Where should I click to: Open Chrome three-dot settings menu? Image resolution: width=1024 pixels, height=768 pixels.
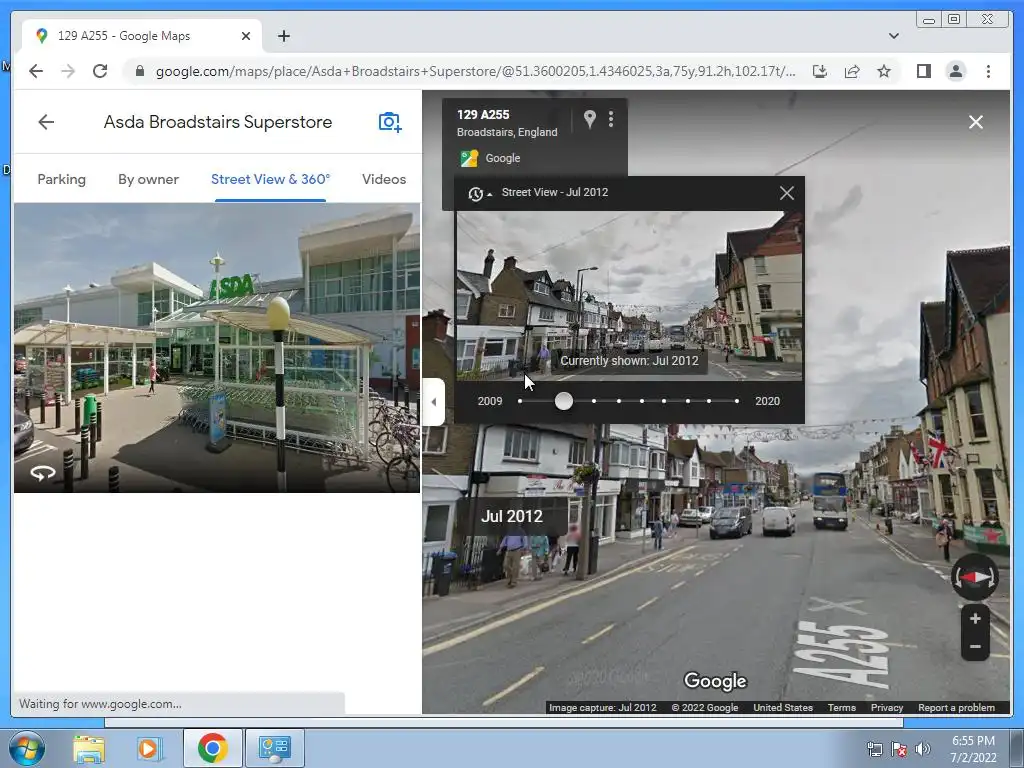click(988, 71)
